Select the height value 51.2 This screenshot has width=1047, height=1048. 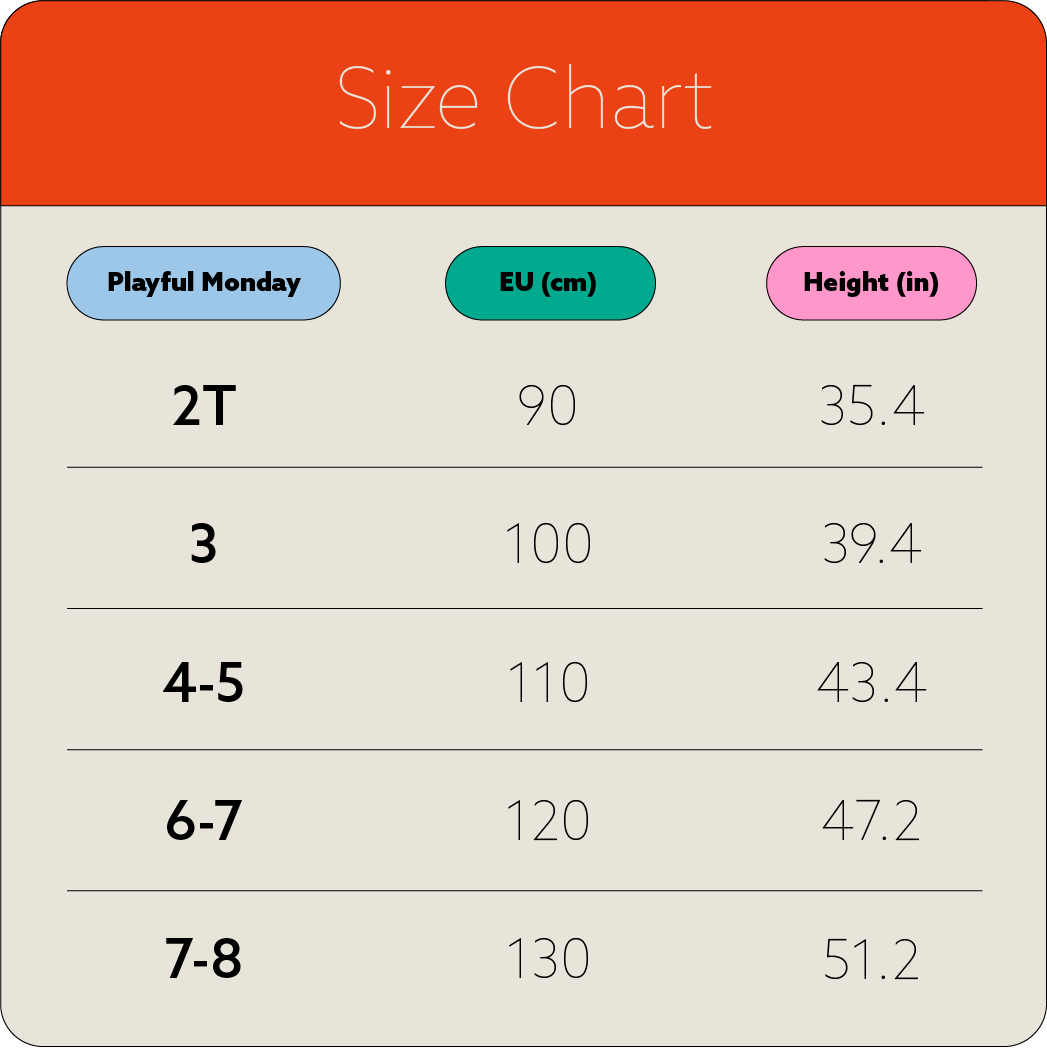[871, 959]
